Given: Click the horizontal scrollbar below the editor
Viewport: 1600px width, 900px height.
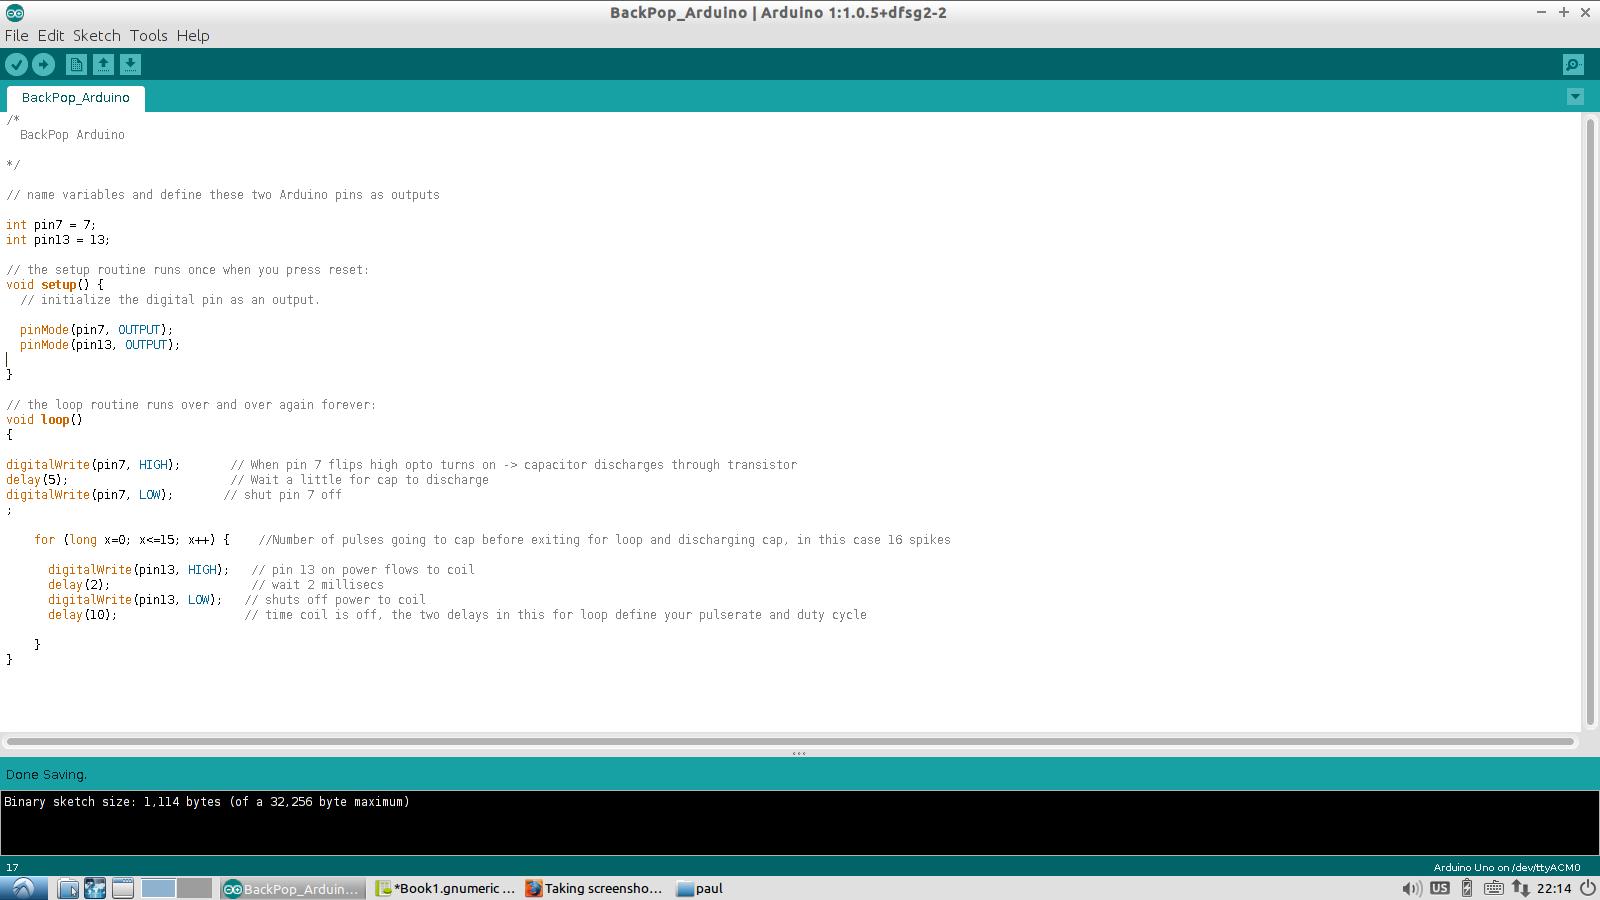Looking at the screenshot, I should (790, 741).
